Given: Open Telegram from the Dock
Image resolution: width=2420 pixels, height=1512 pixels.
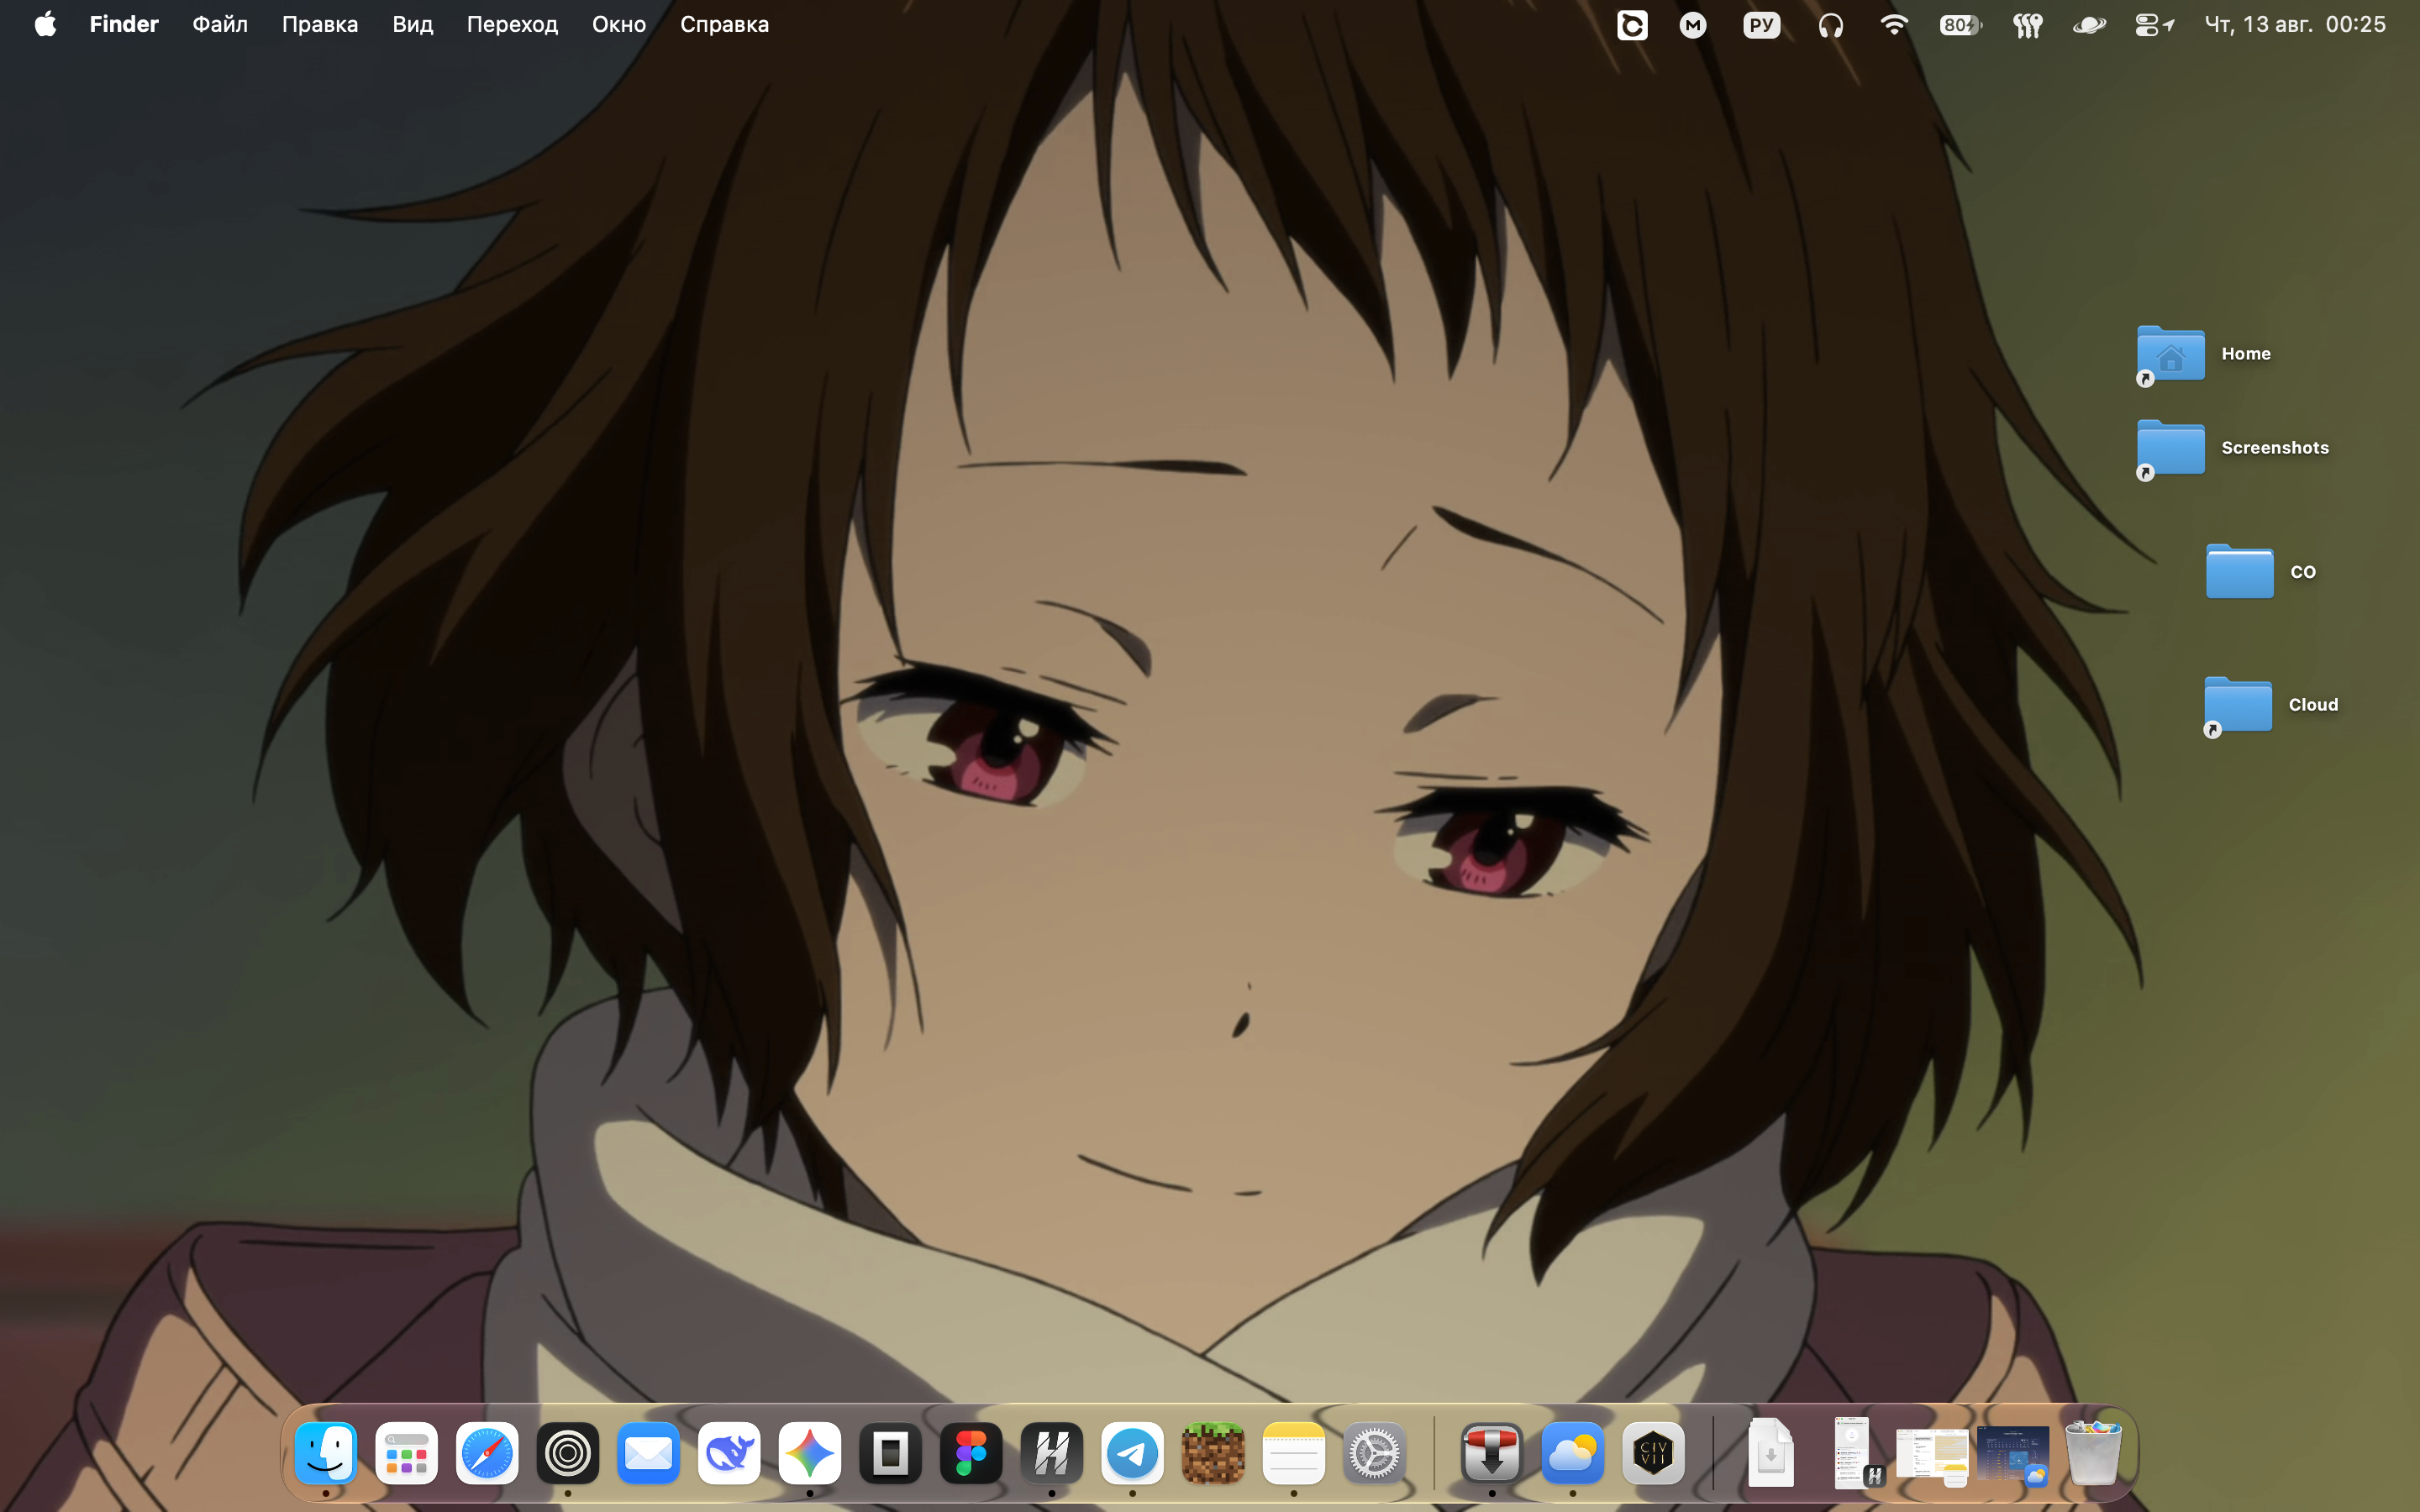Looking at the screenshot, I should click(x=1132, y=1453).
